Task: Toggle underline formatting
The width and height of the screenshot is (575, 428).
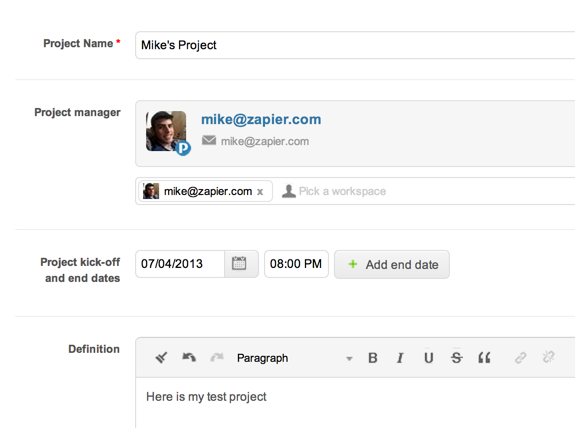Action: (x=428, y=358)
